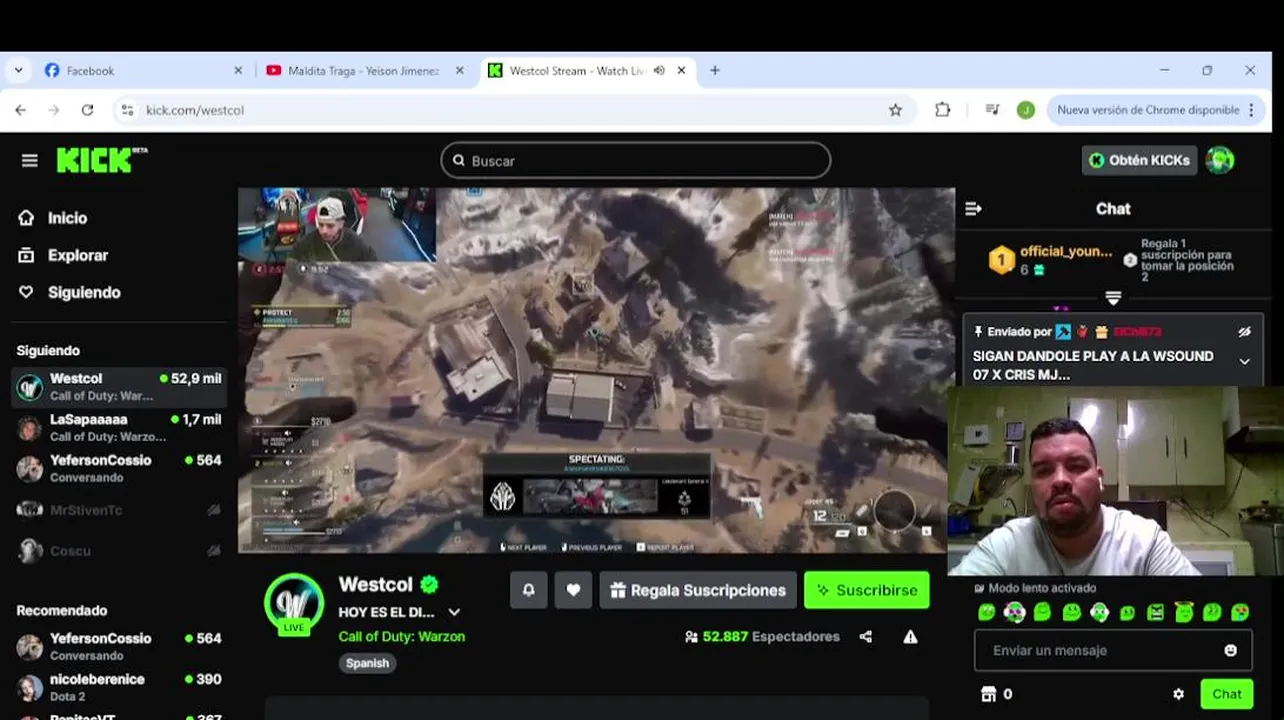Click the verified badge beside Westcol name
Viewport: 1284px width, 720px height.
(x=429, y=584)
